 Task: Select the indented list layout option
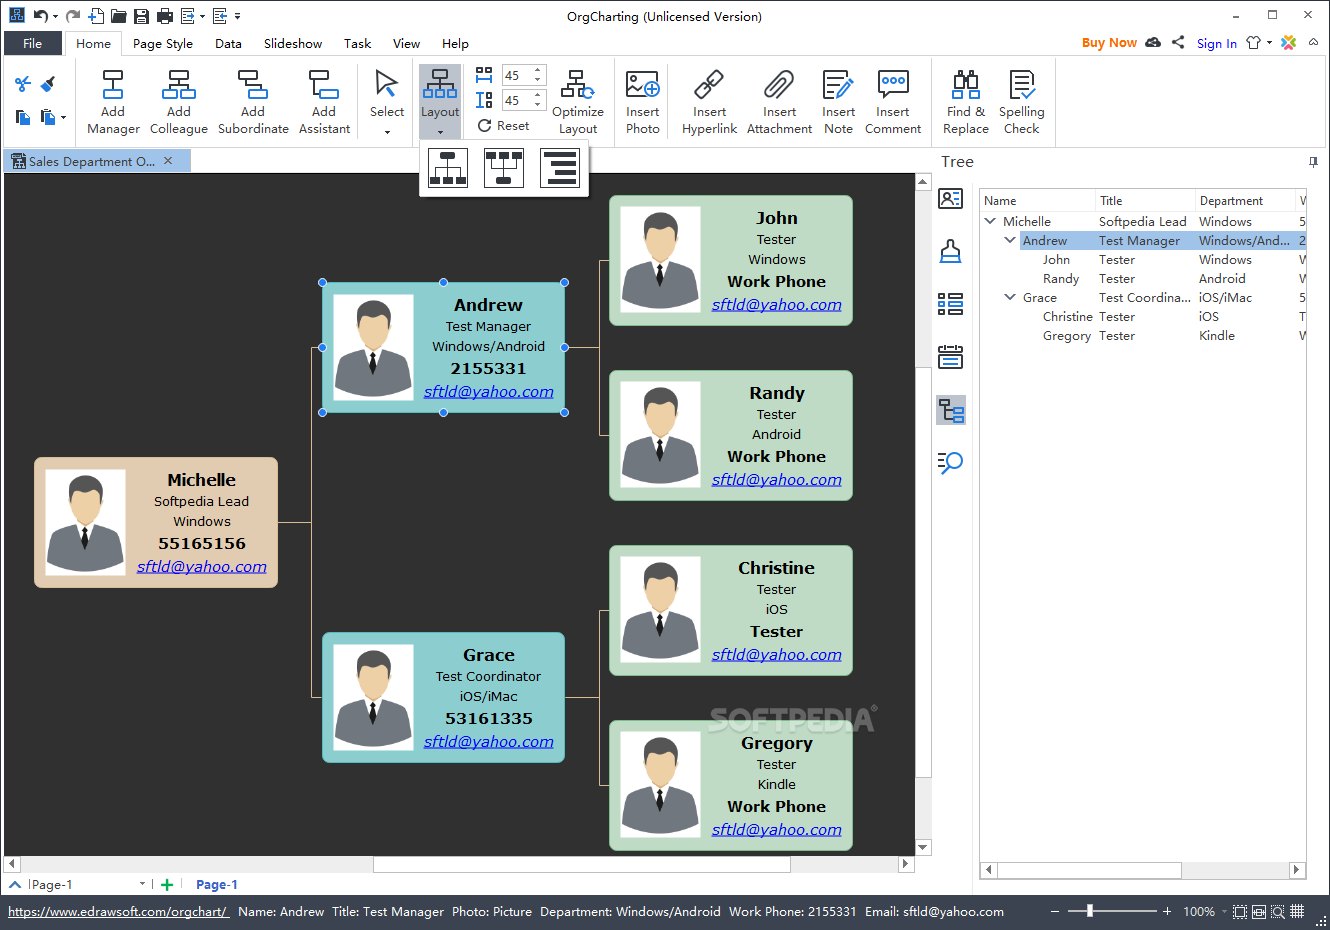[560, 169]
